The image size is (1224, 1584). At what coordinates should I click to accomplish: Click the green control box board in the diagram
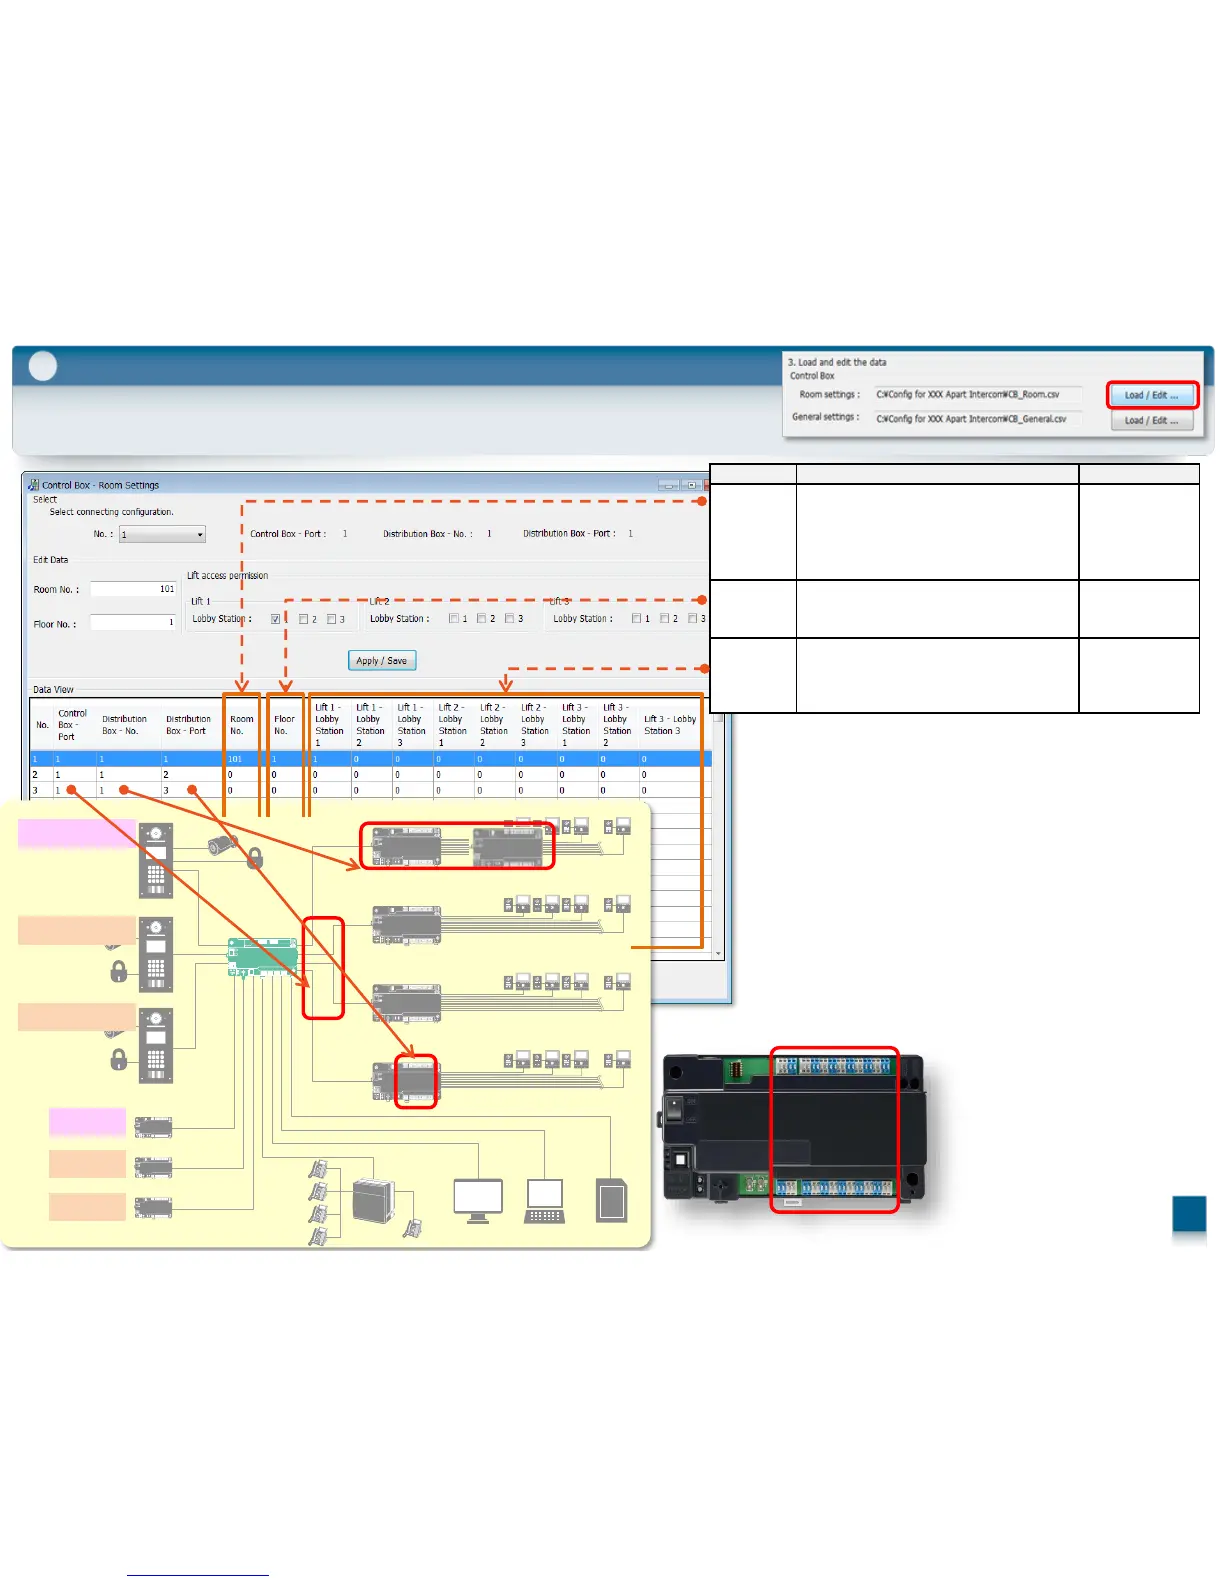tap(263, 957)
